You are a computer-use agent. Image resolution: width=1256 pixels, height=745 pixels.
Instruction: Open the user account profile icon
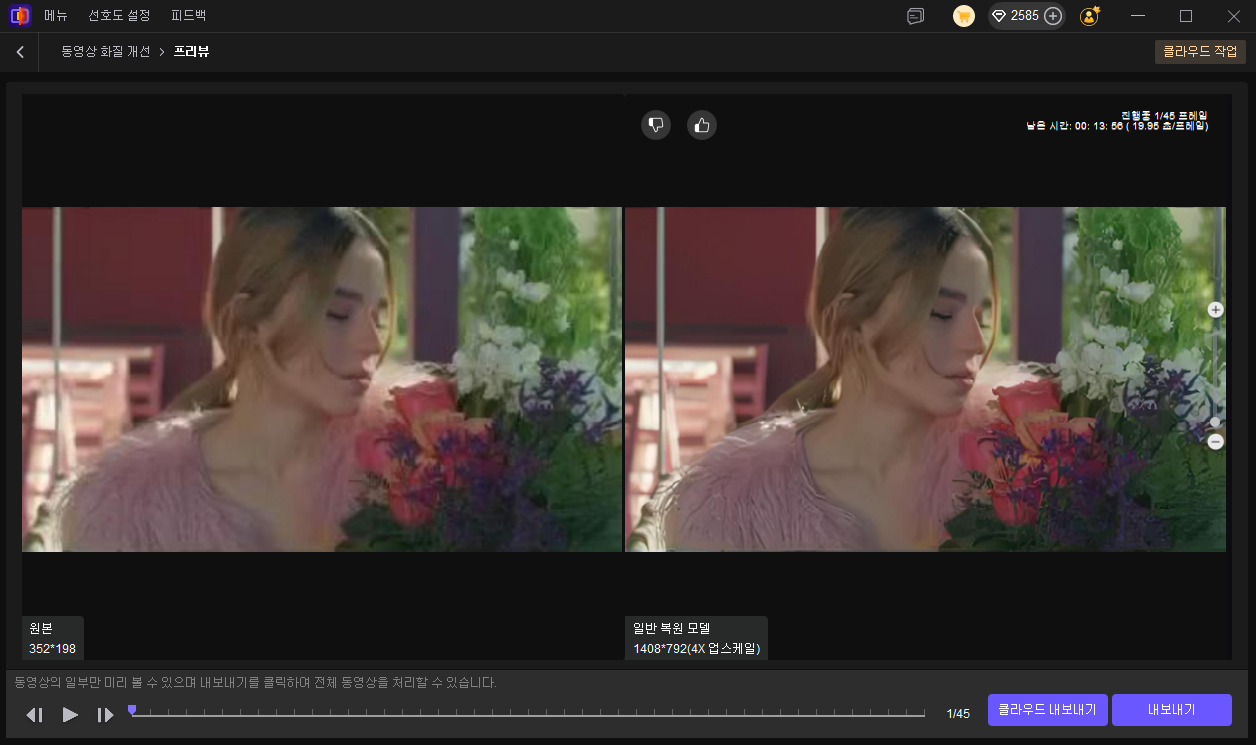click(x=1090, y=16)
